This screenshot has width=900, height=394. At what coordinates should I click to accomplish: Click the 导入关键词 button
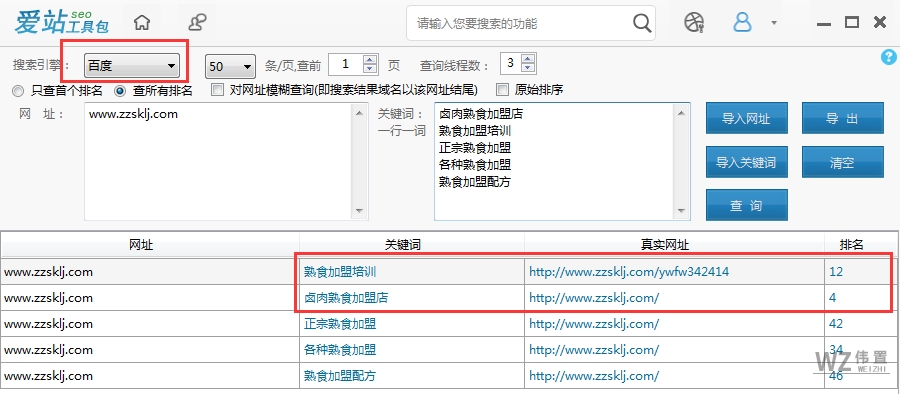(x=746, y=163)
